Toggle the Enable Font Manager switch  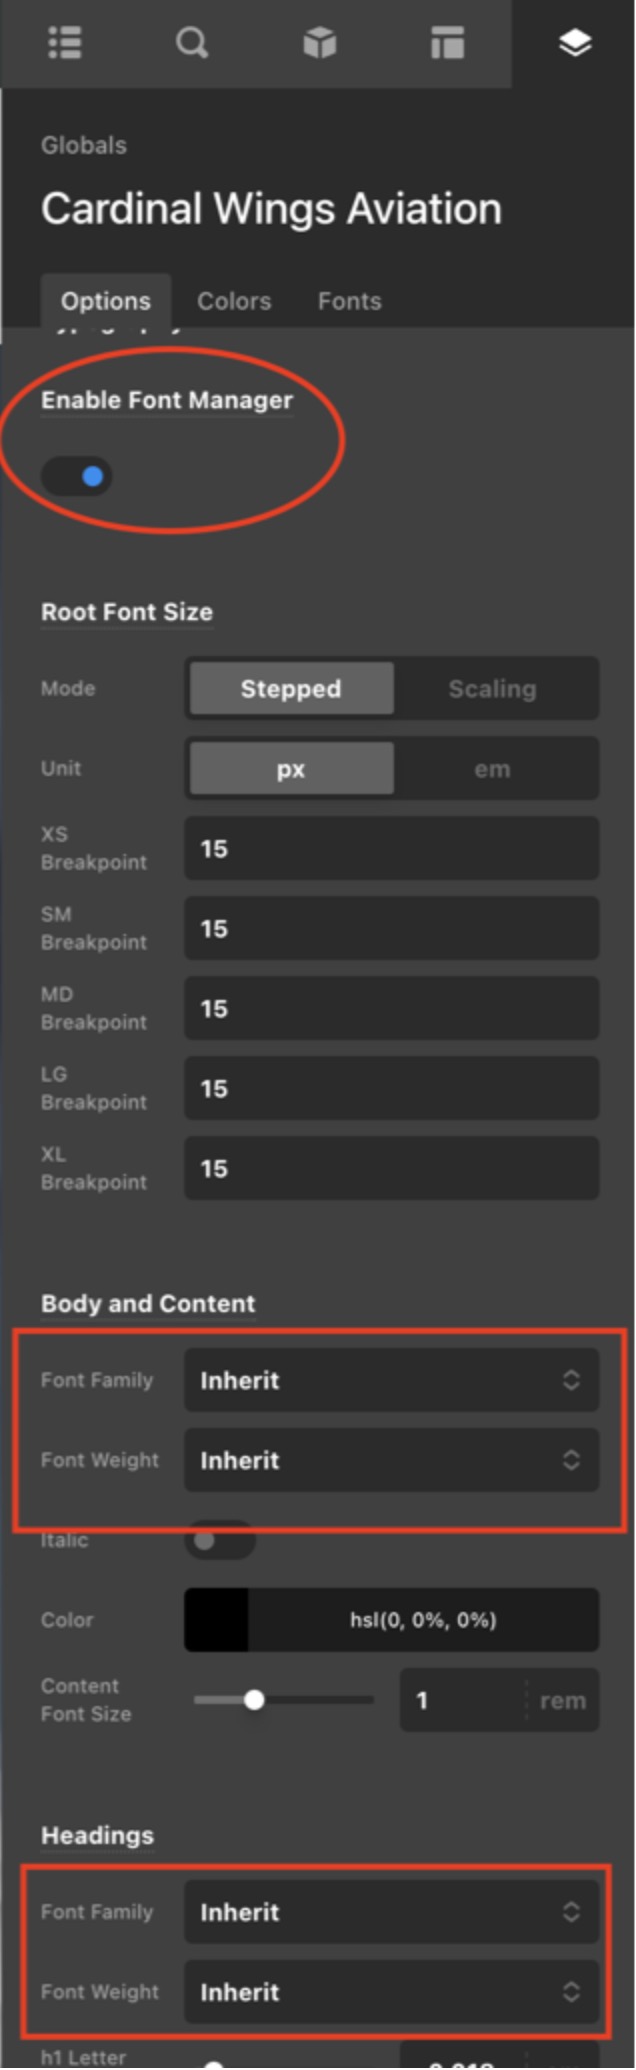77,476
